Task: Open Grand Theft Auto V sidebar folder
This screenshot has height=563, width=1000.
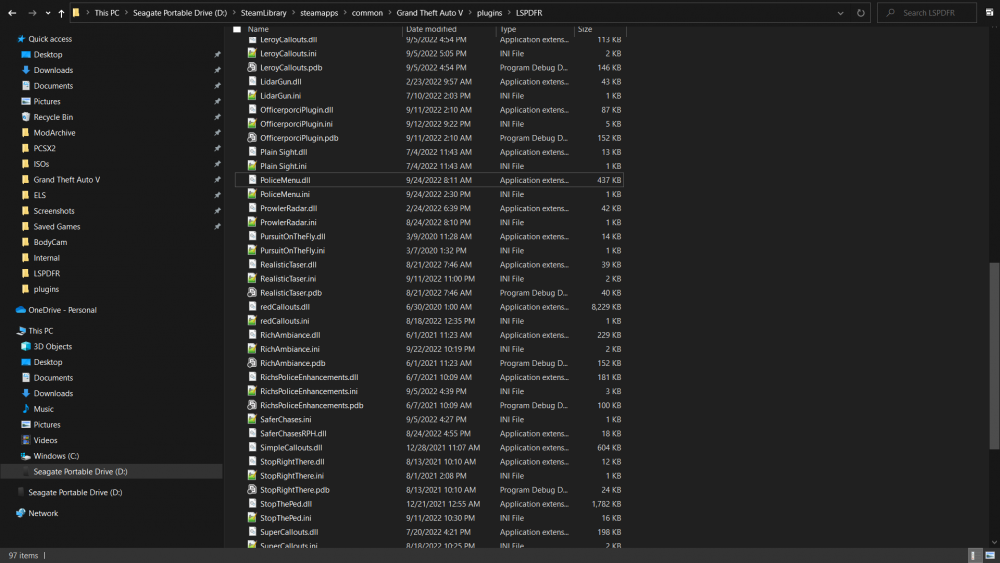Action: 66,180
